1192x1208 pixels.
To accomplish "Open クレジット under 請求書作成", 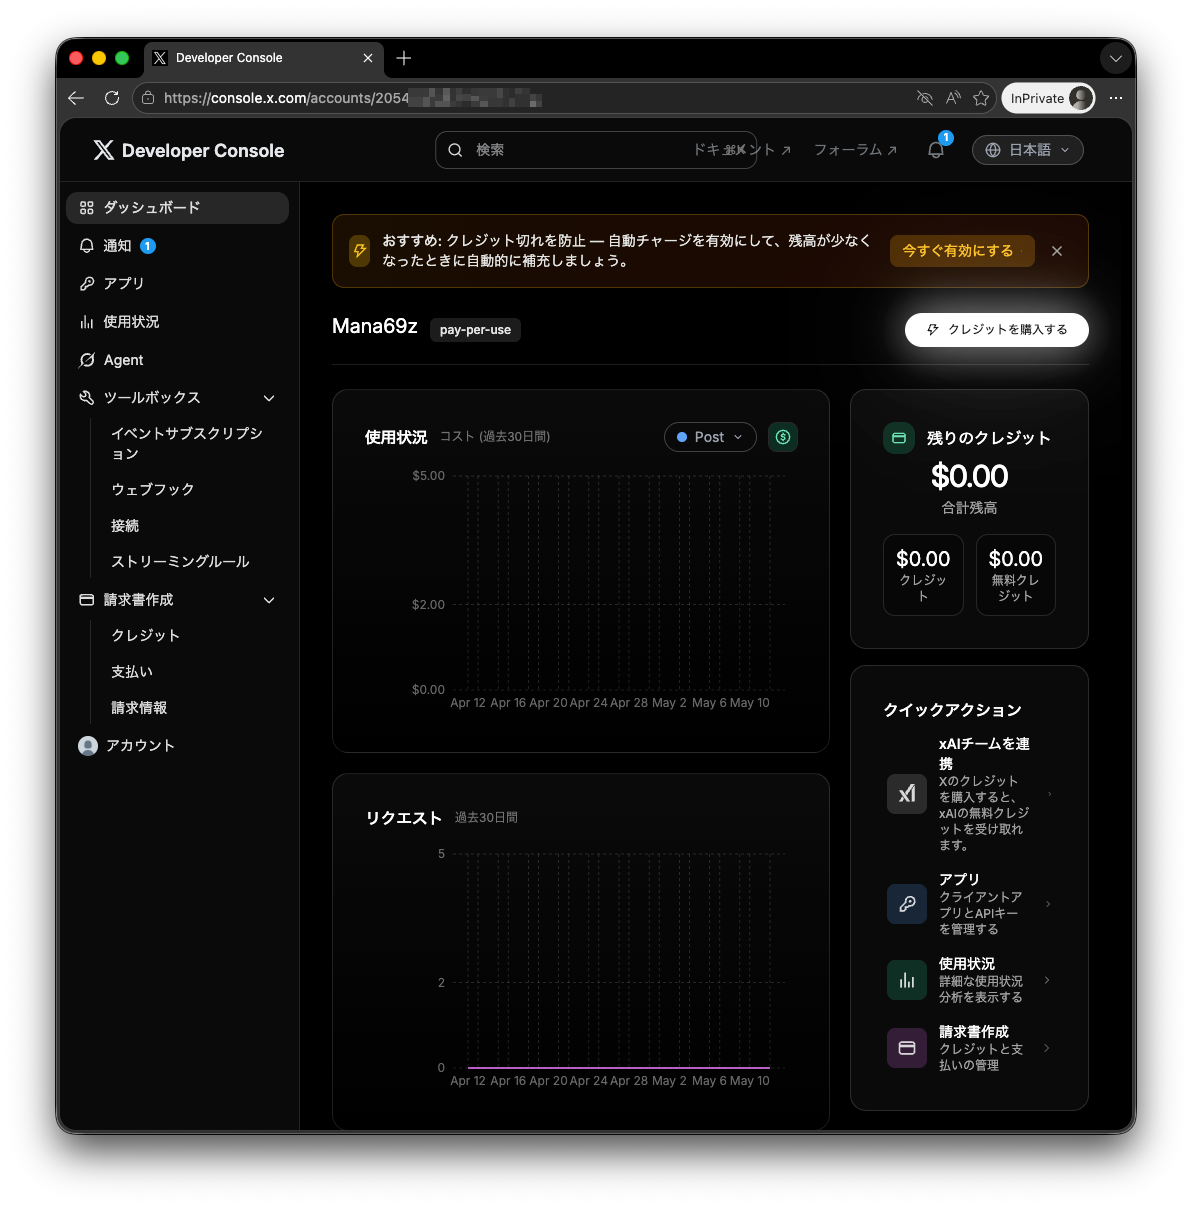I will (146, 636).
